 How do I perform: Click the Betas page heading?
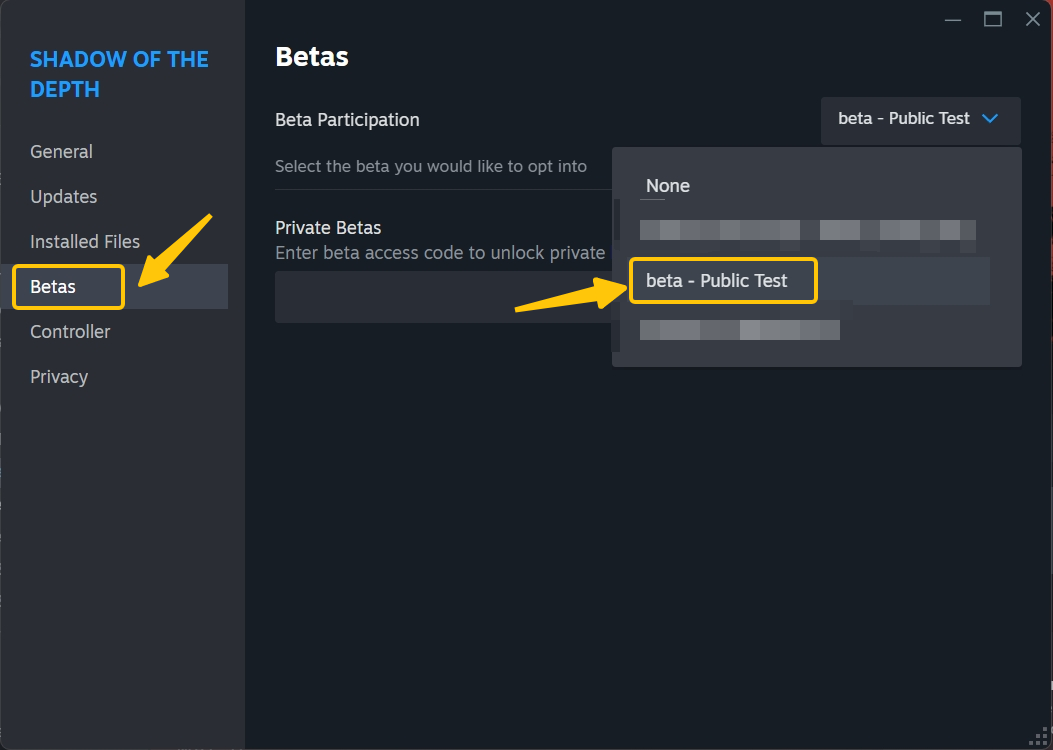click(x=311, y=56)
